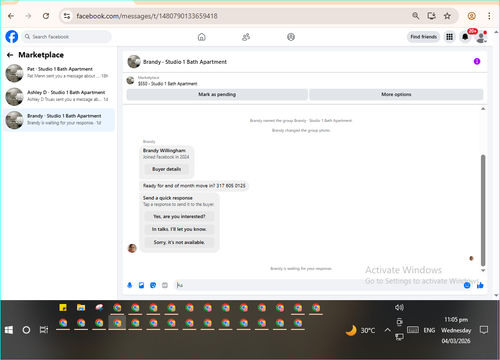
Task: Open the Chrome three-dot menu
Action: coord(489,16)
